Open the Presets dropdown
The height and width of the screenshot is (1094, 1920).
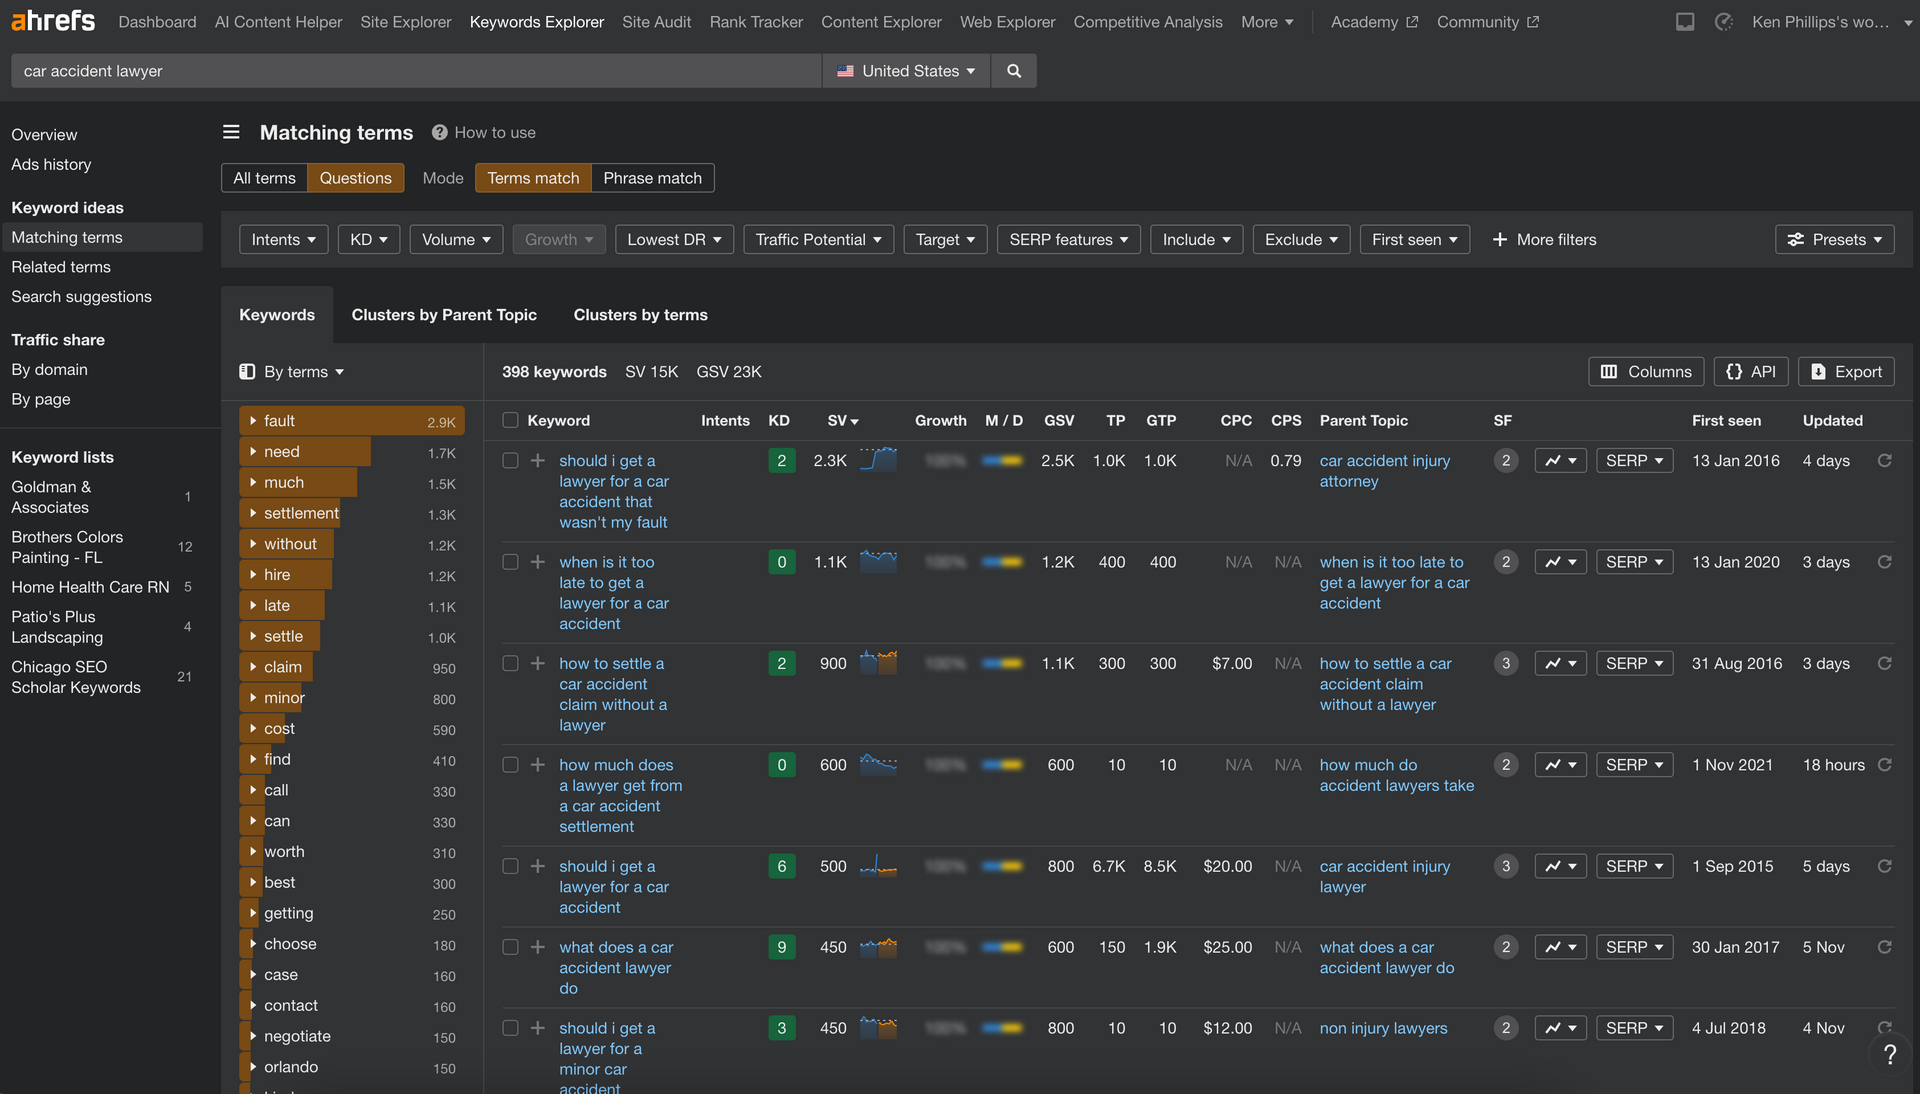(x=1834, y=240)
